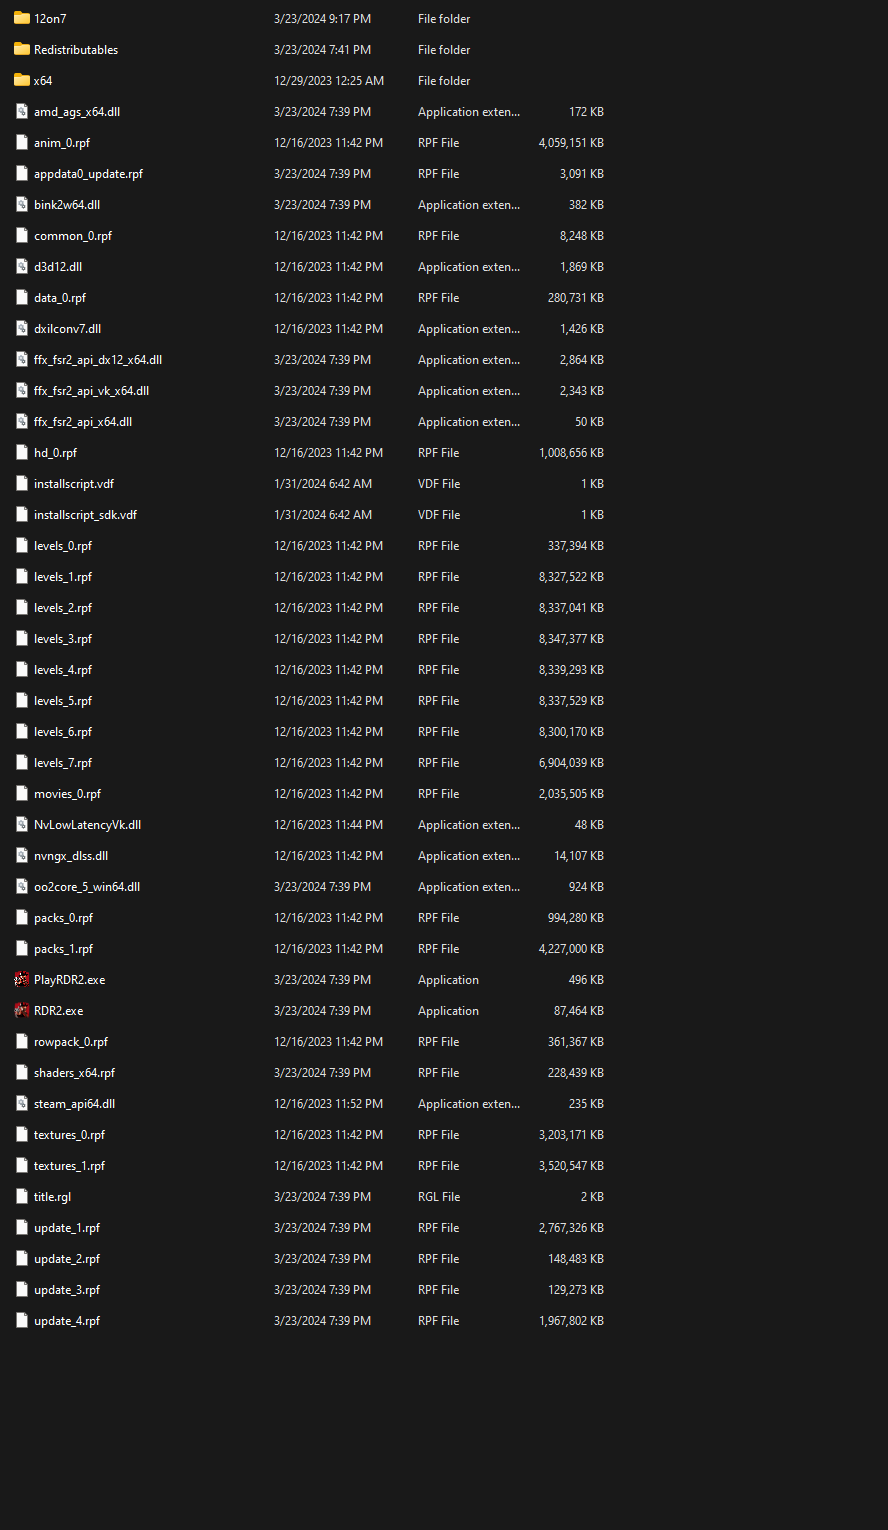Viewport: 888px width, 1530px height.
Task: Click the 14,107 KB size value
Action: (579, 856)
